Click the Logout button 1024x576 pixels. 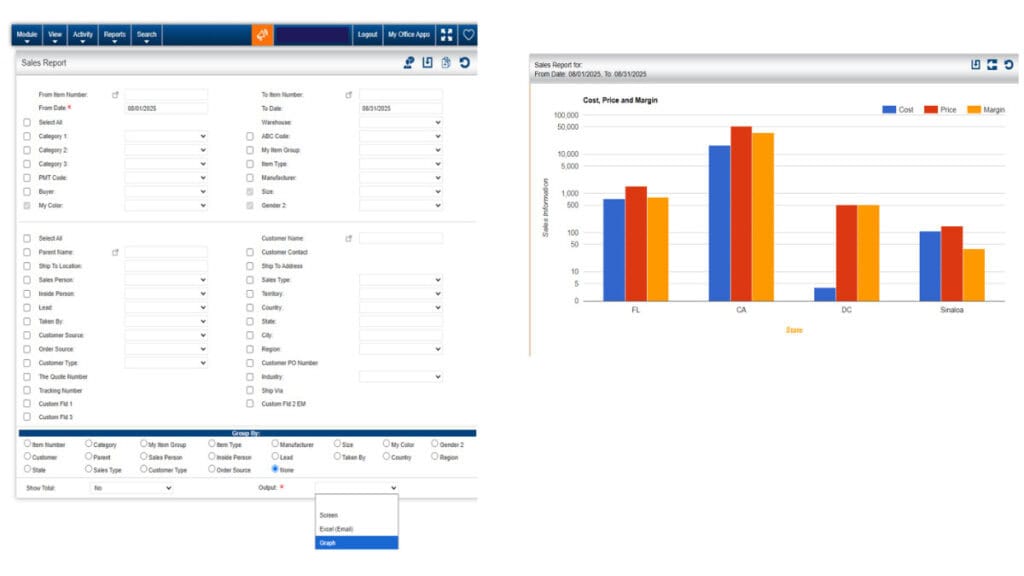[367, 35]
